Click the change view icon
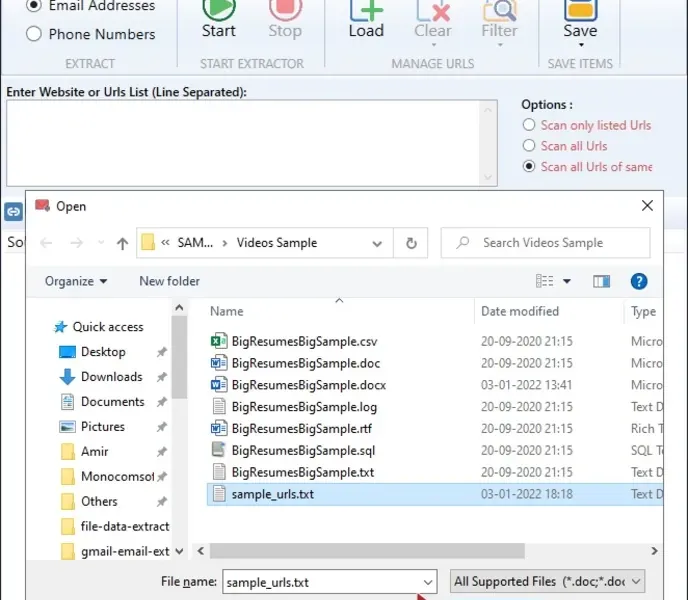Viewport: 688px width, 600px height. (545, 281)
